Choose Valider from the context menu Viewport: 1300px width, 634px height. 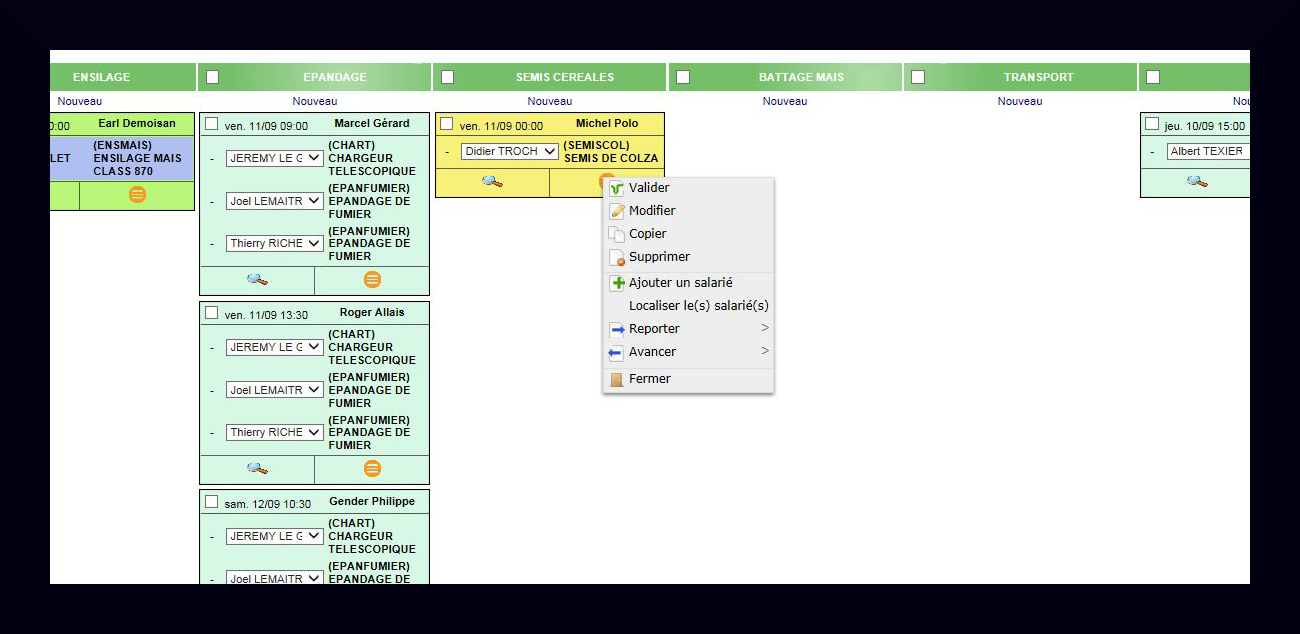coord(649,188)
